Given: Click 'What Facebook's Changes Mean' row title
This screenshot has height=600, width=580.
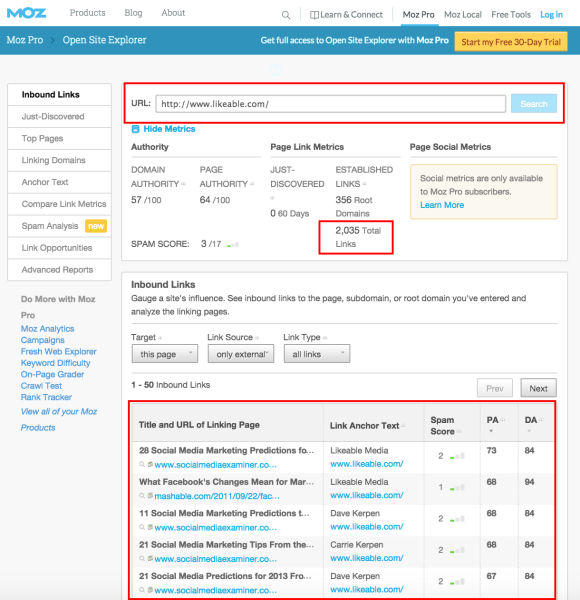Looking at the screenshot, I should 226,482.
